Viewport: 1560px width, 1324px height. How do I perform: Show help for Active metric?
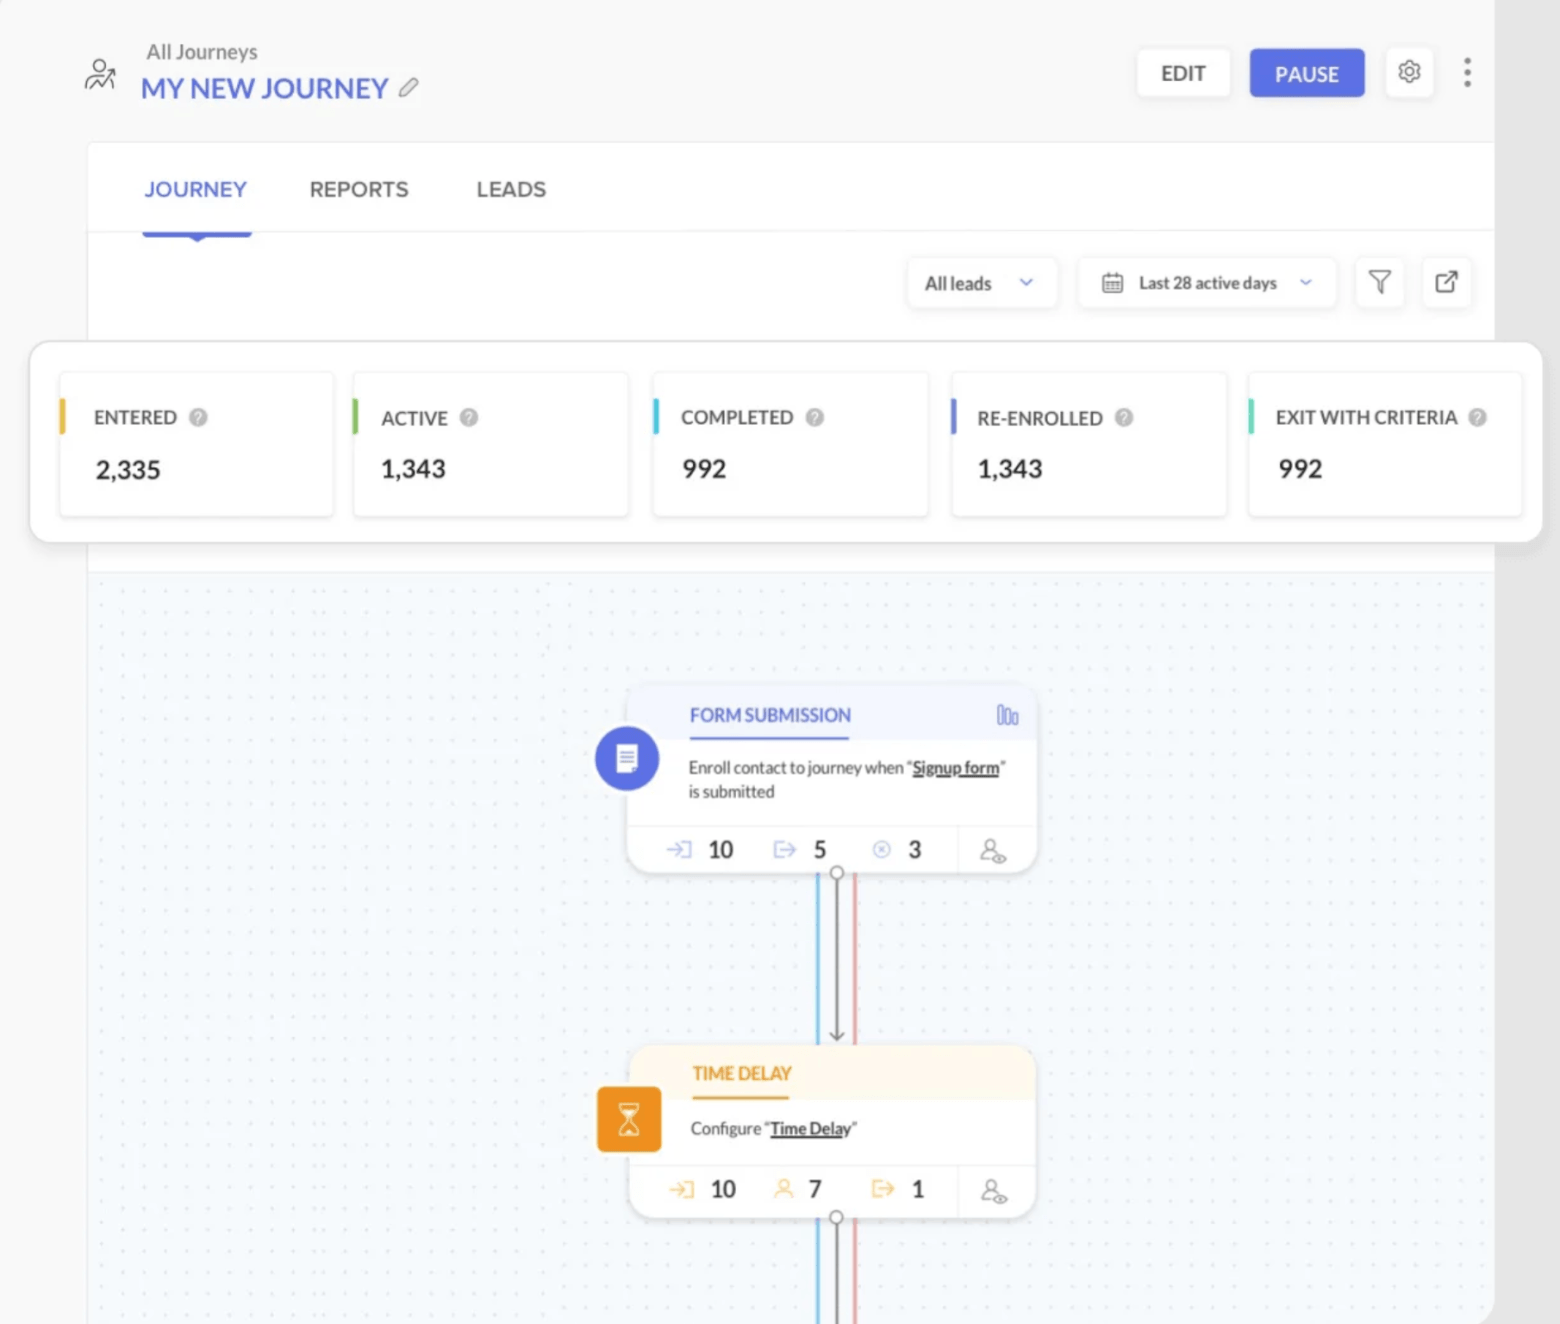[469, 417]
